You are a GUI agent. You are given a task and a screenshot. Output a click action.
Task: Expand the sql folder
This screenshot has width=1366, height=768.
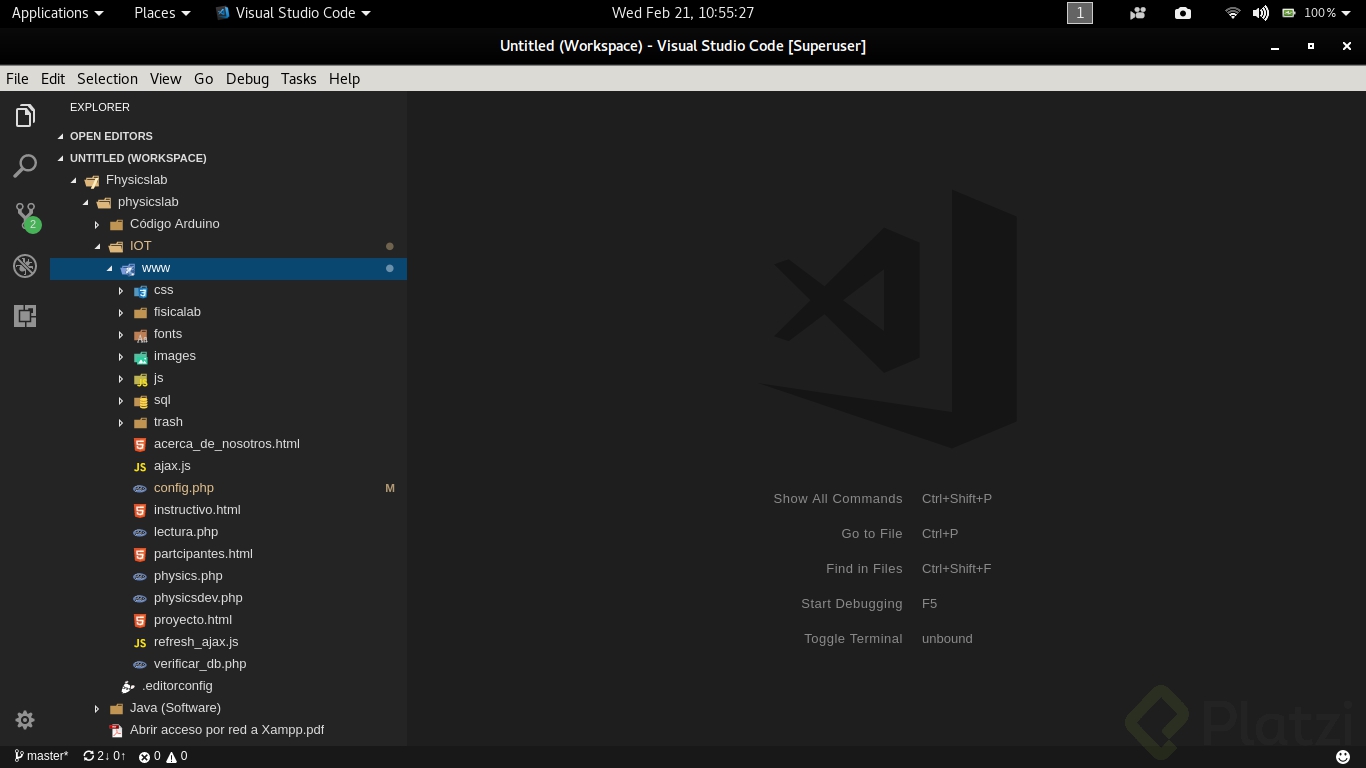pos(228,400)
